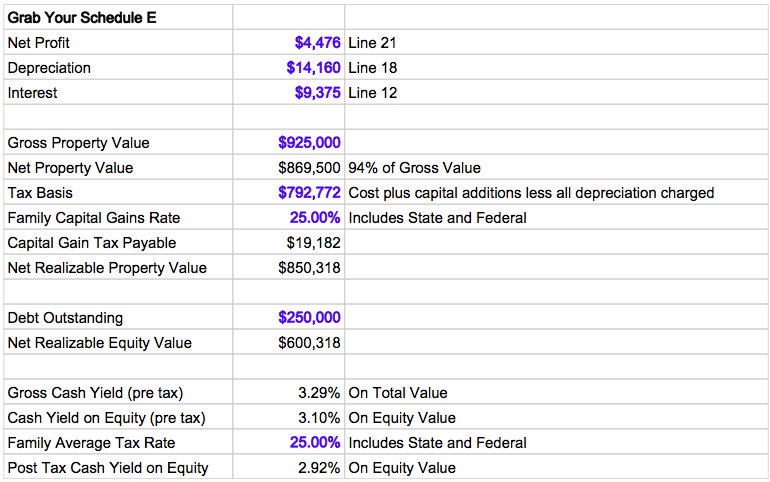770x482 pixels.
Task: Click the '94% of Gross Value' note
Action: click(414, 168)
